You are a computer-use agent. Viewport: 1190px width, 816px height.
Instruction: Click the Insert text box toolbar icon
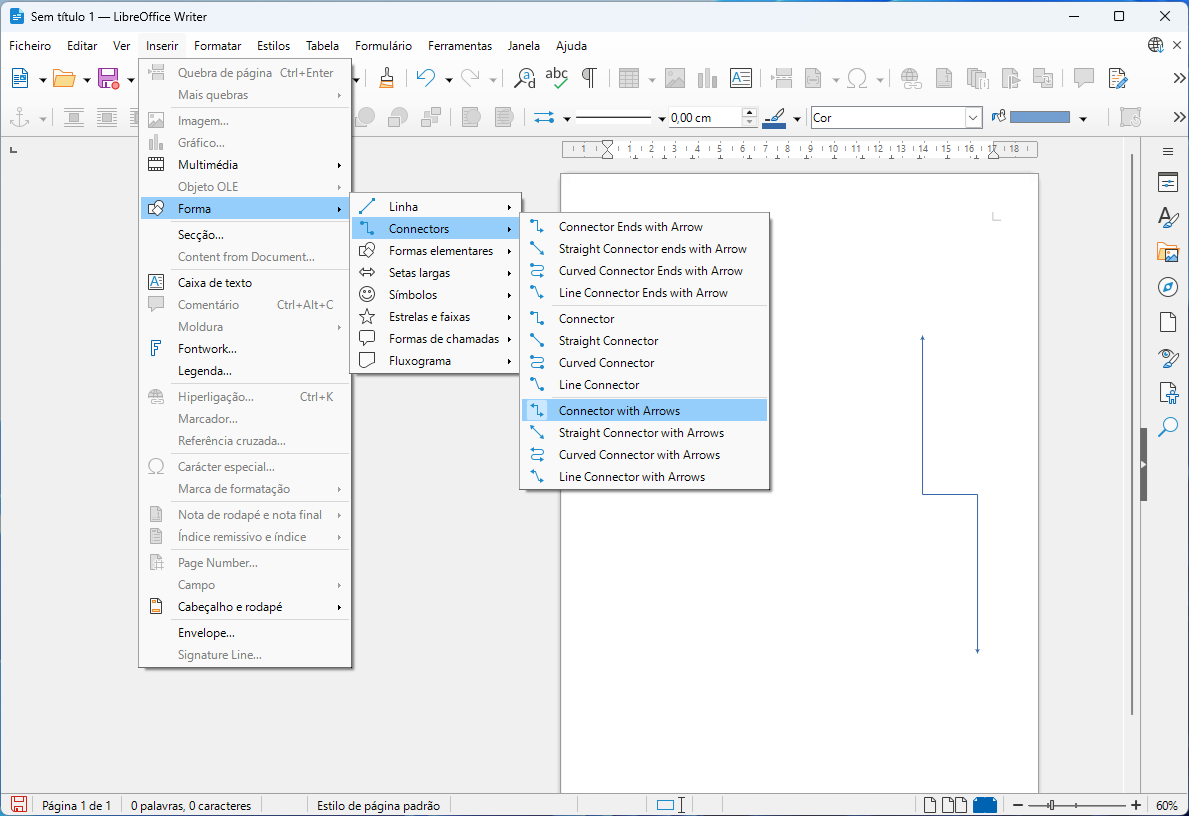point(741,78)
